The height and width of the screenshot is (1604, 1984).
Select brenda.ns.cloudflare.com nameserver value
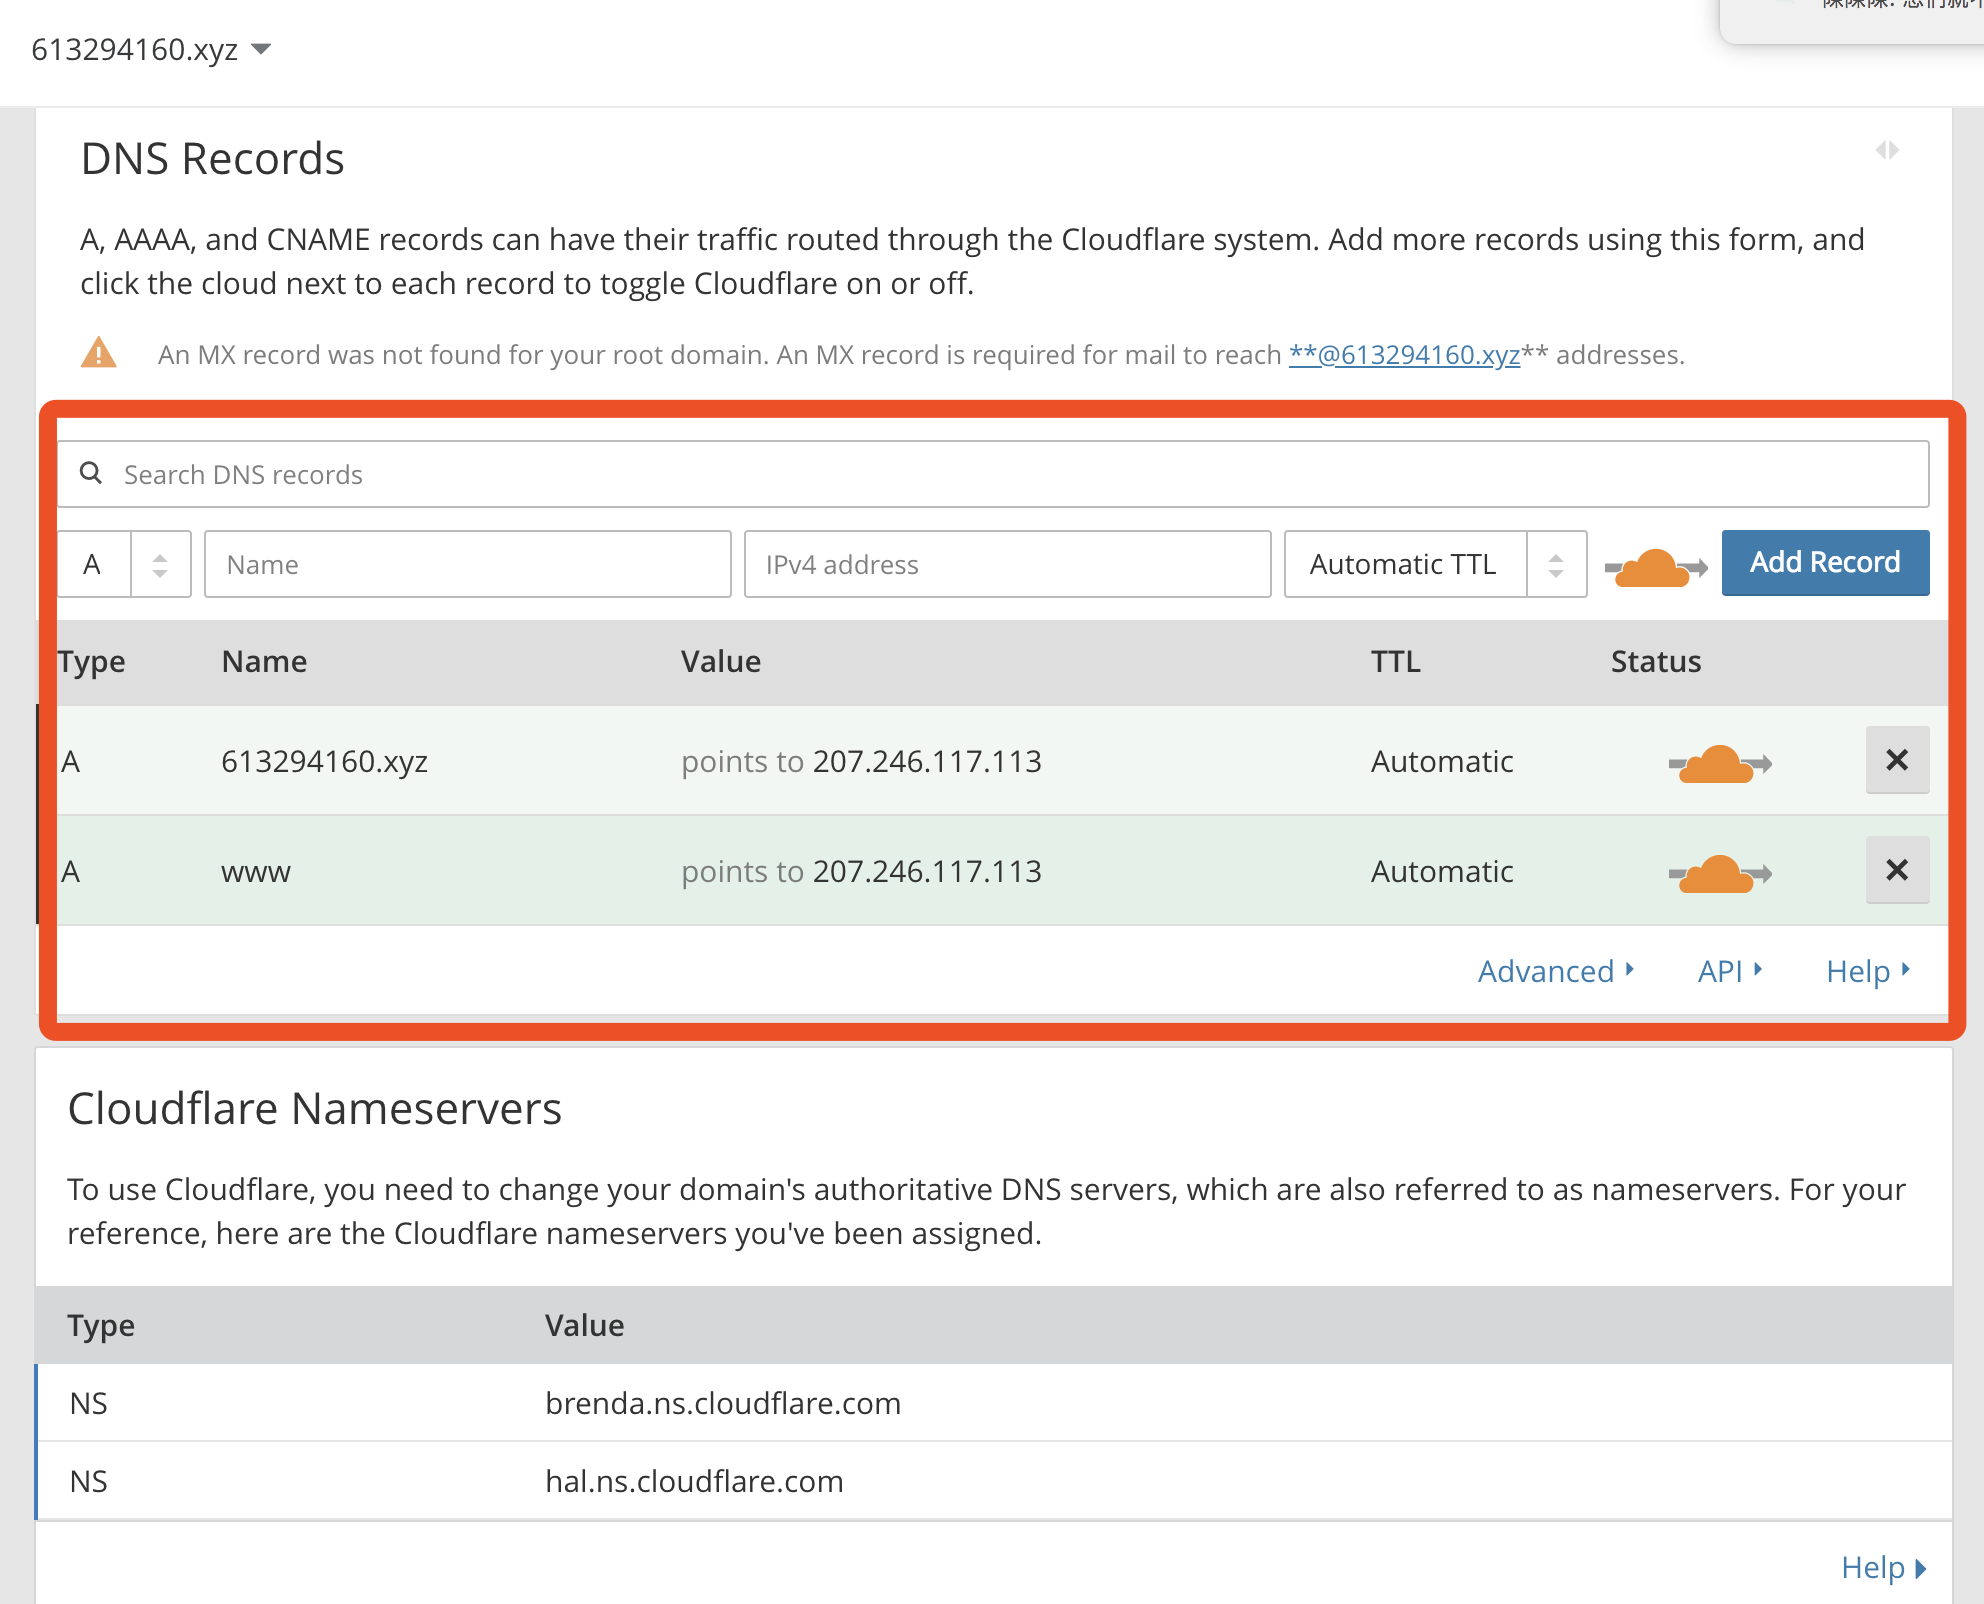pyautogui.click(x=723, y=1403)
